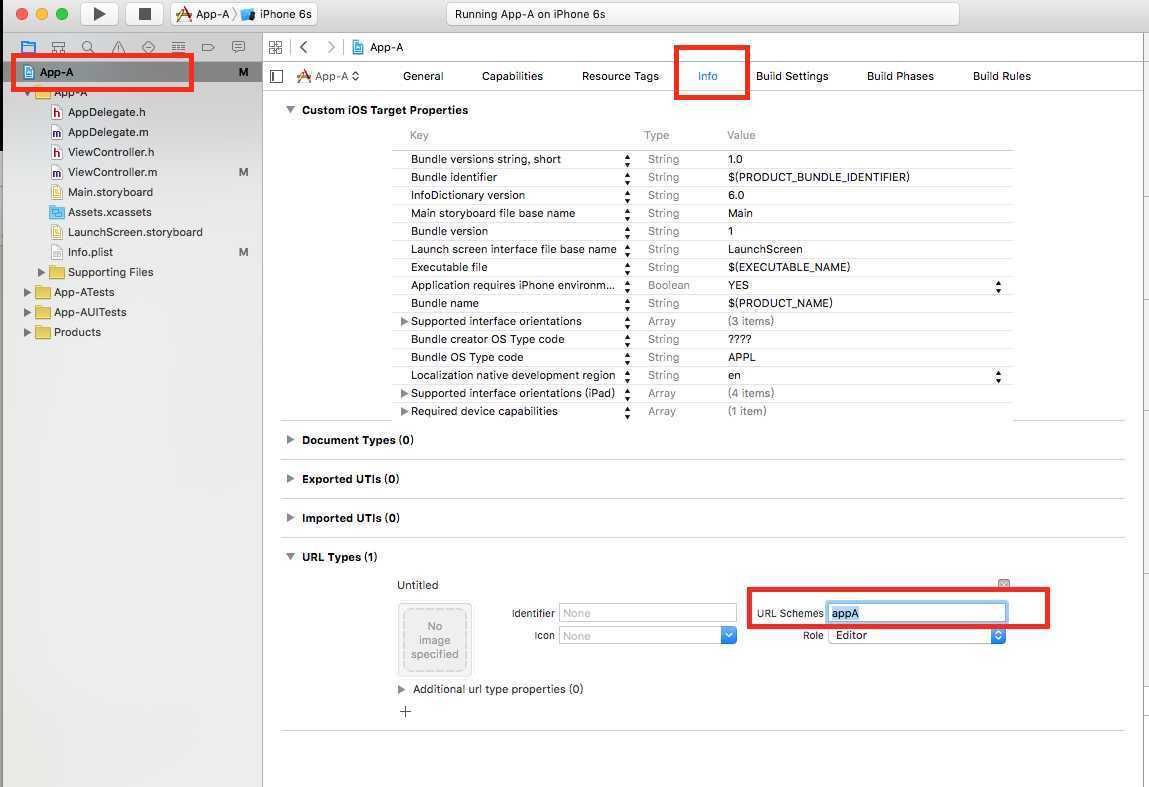Switch to the Resource Tags tab
Viewport: 1149px width, 787px height.
click(620, 76)
